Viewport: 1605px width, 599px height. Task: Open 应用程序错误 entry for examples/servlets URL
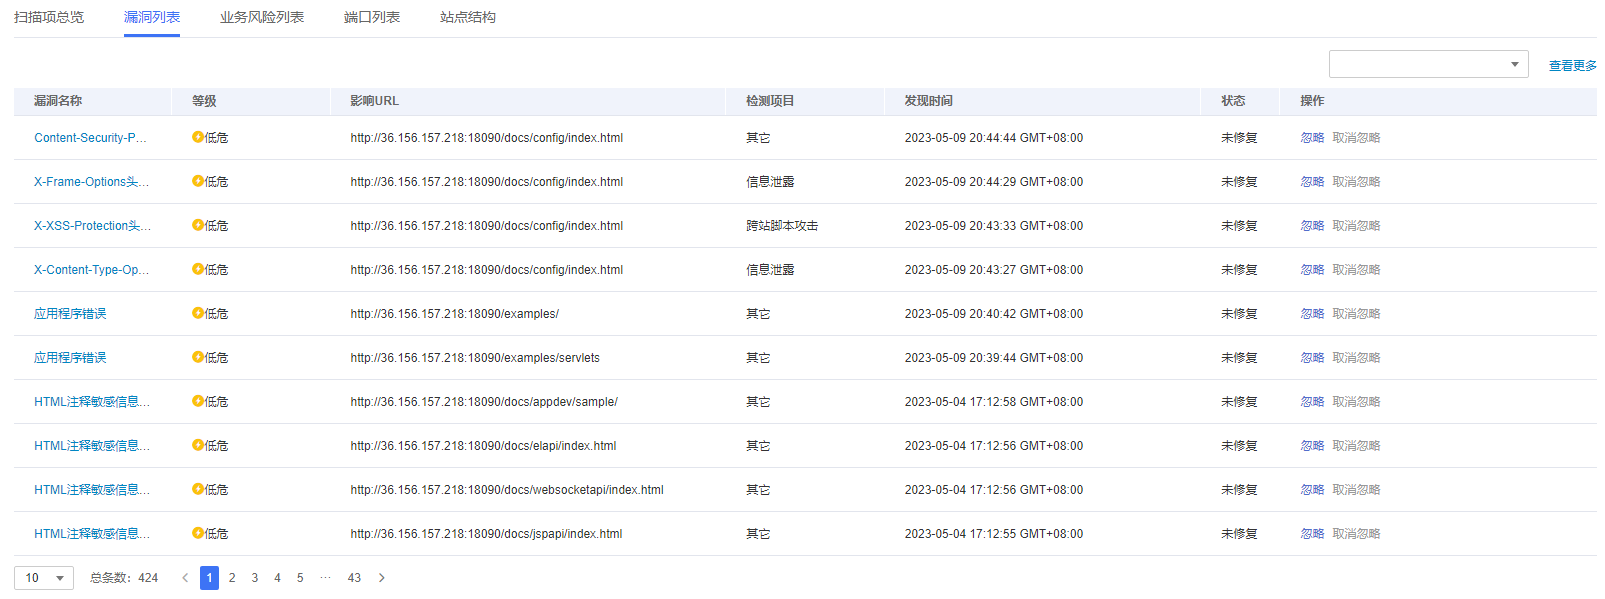70,358
